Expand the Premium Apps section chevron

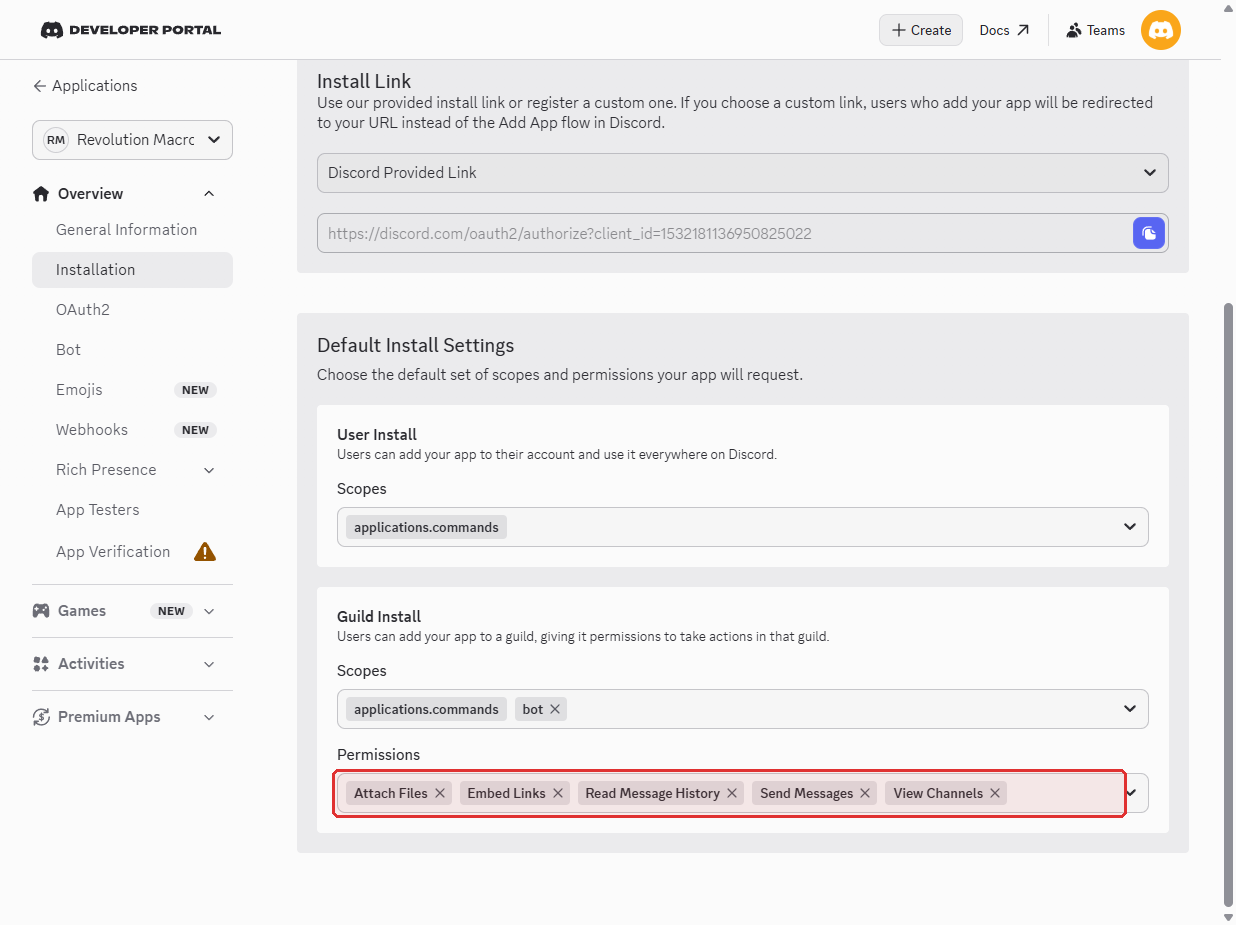pyautogui.click(x=209, y=717)
